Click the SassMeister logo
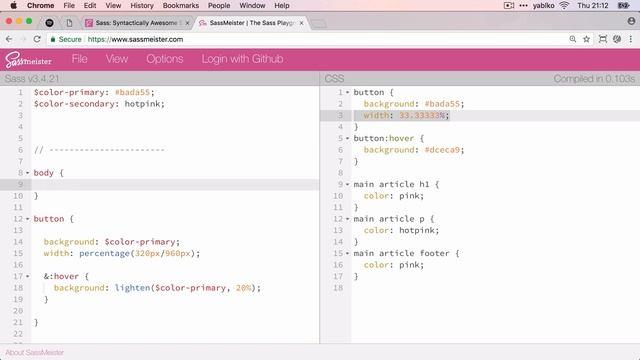The height and width of the screenshot is (360, 640). (28, 60)
